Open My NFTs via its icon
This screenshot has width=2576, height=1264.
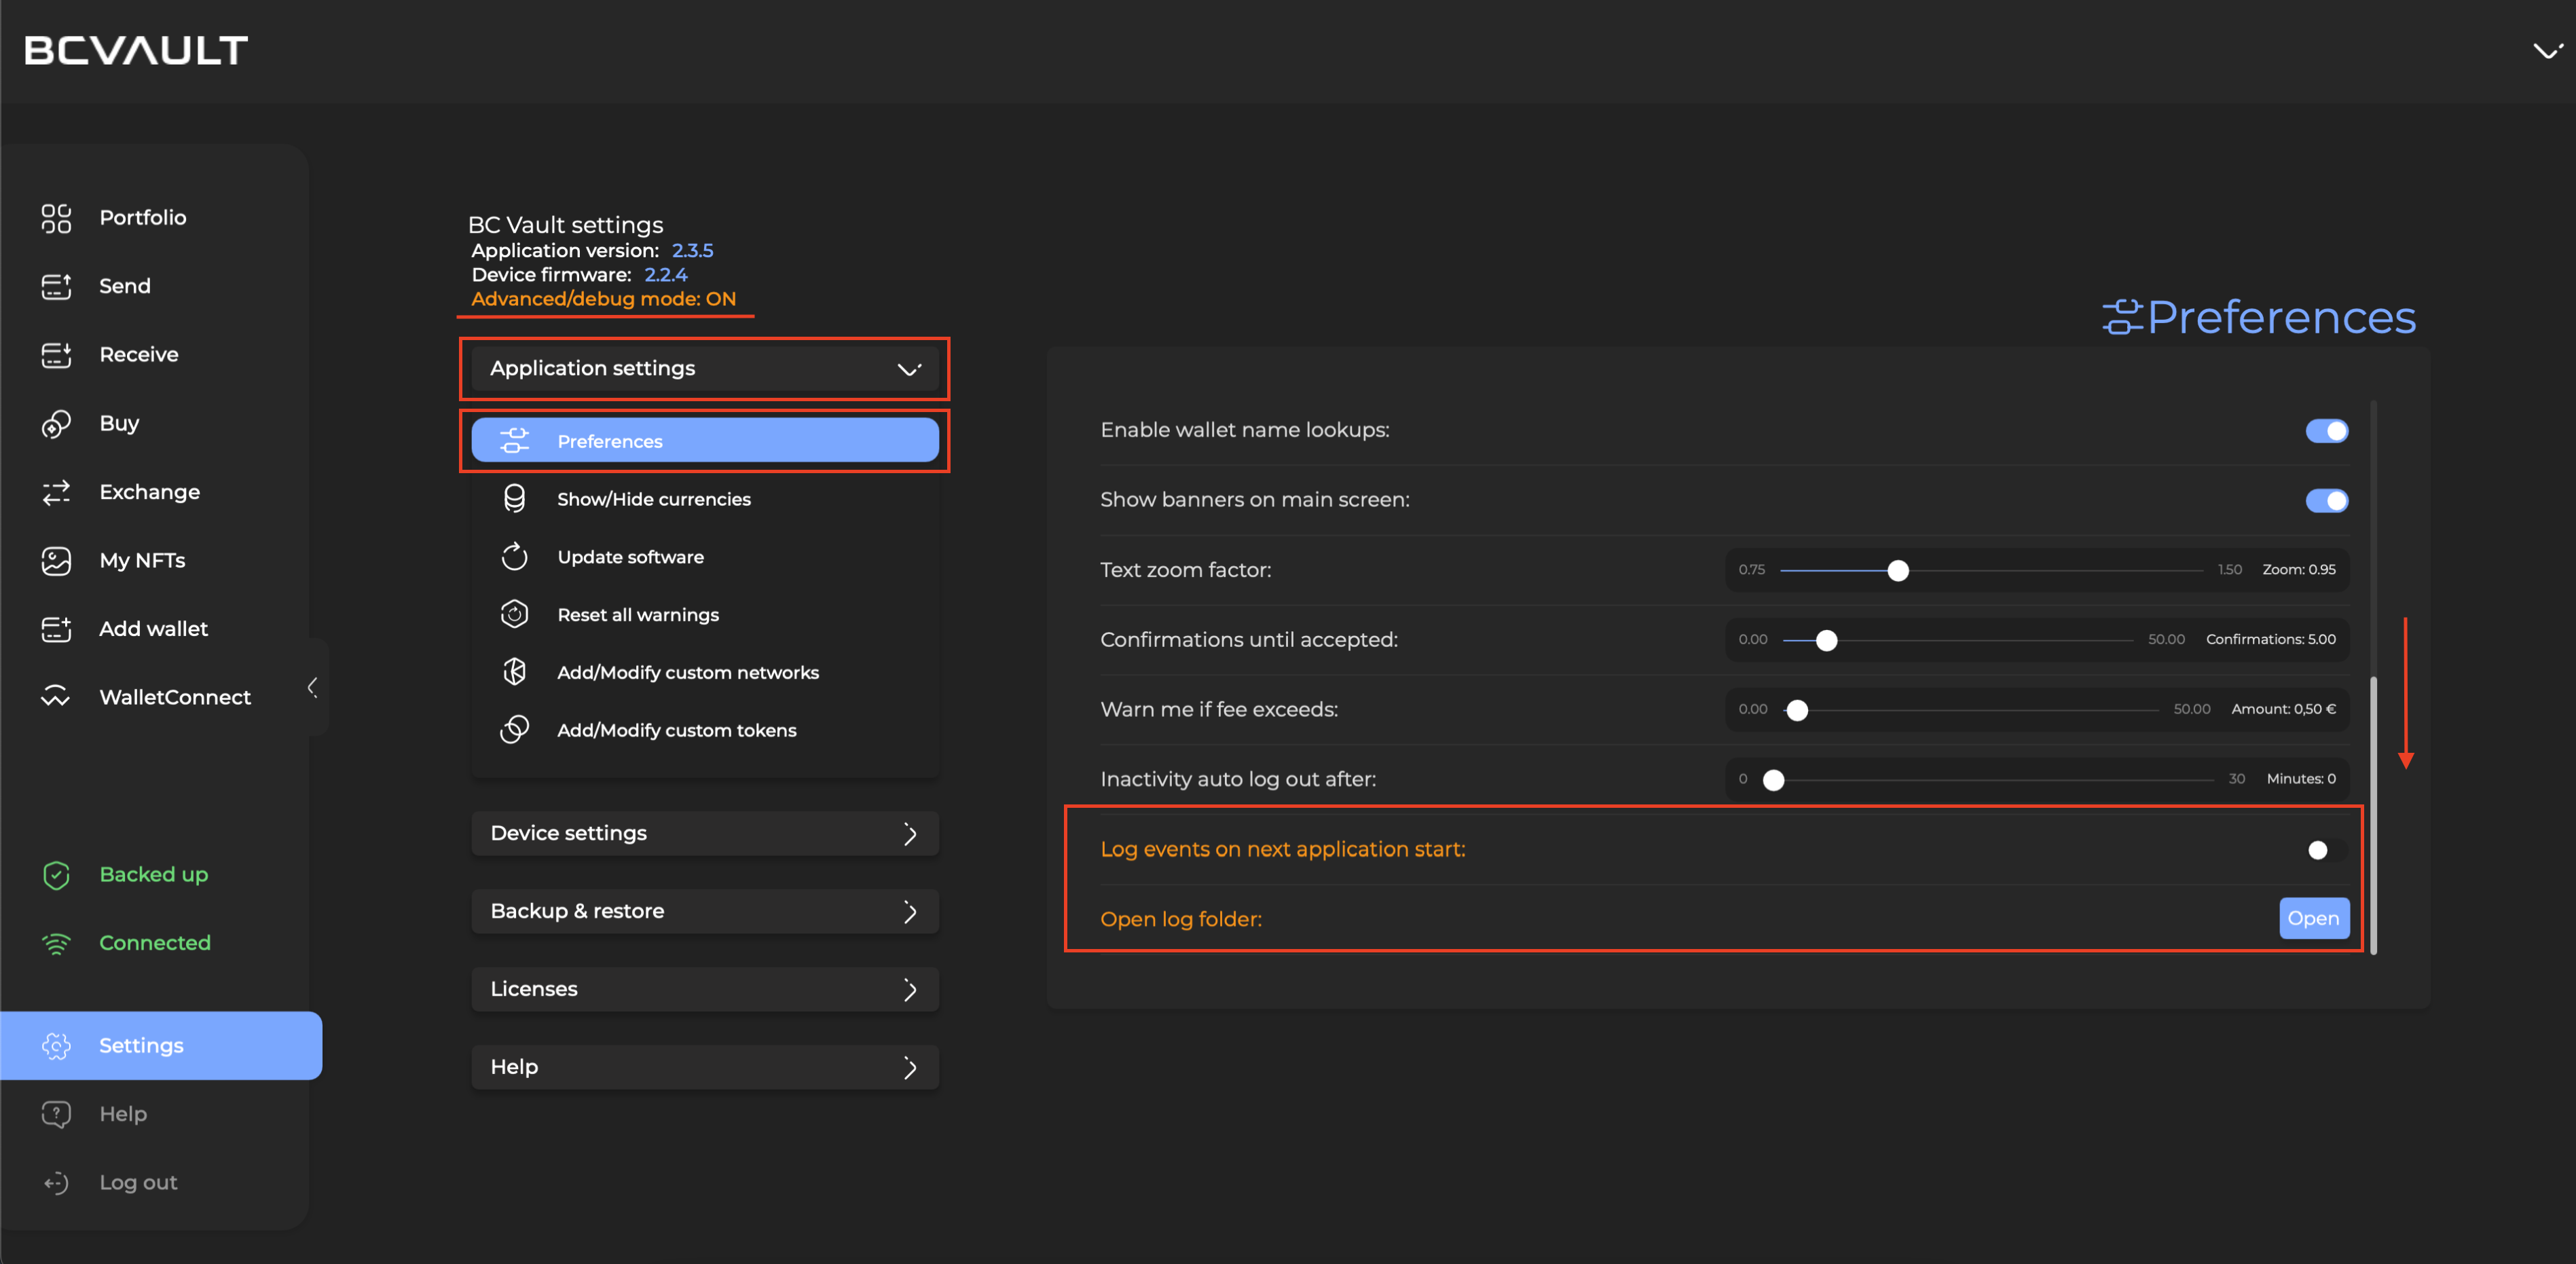tap(56, 561)
